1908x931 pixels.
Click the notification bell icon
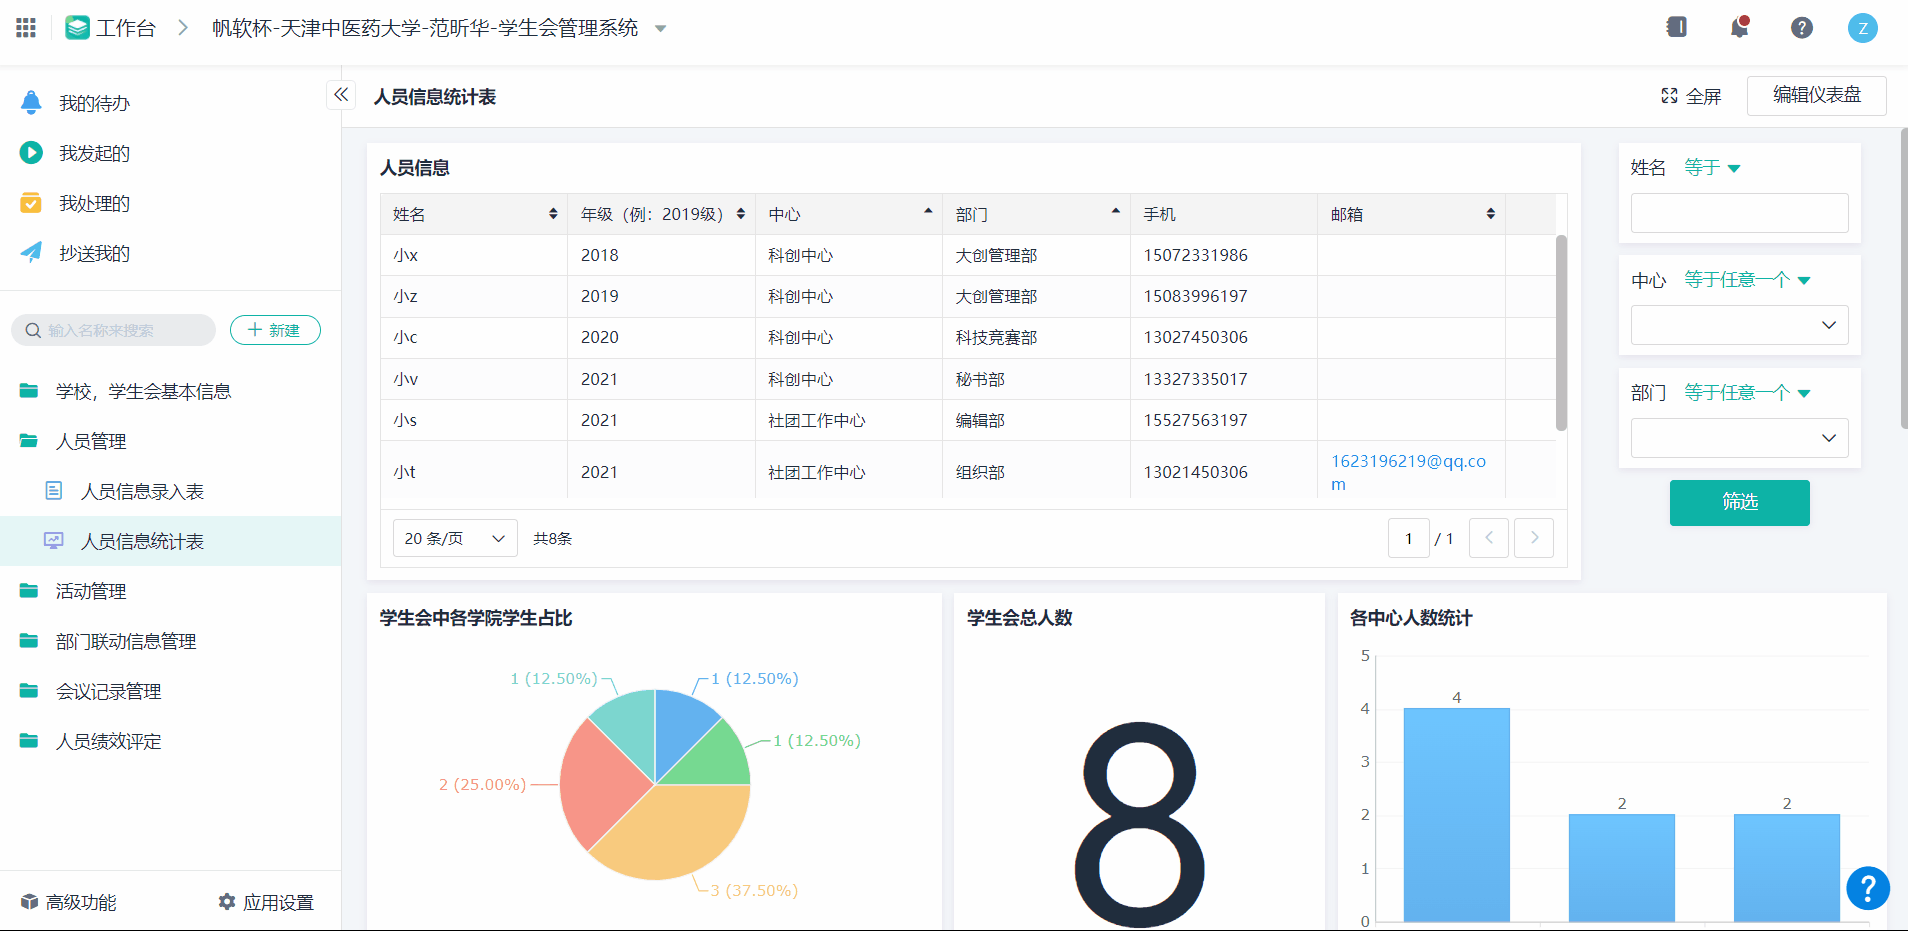tap(1740, 28)
